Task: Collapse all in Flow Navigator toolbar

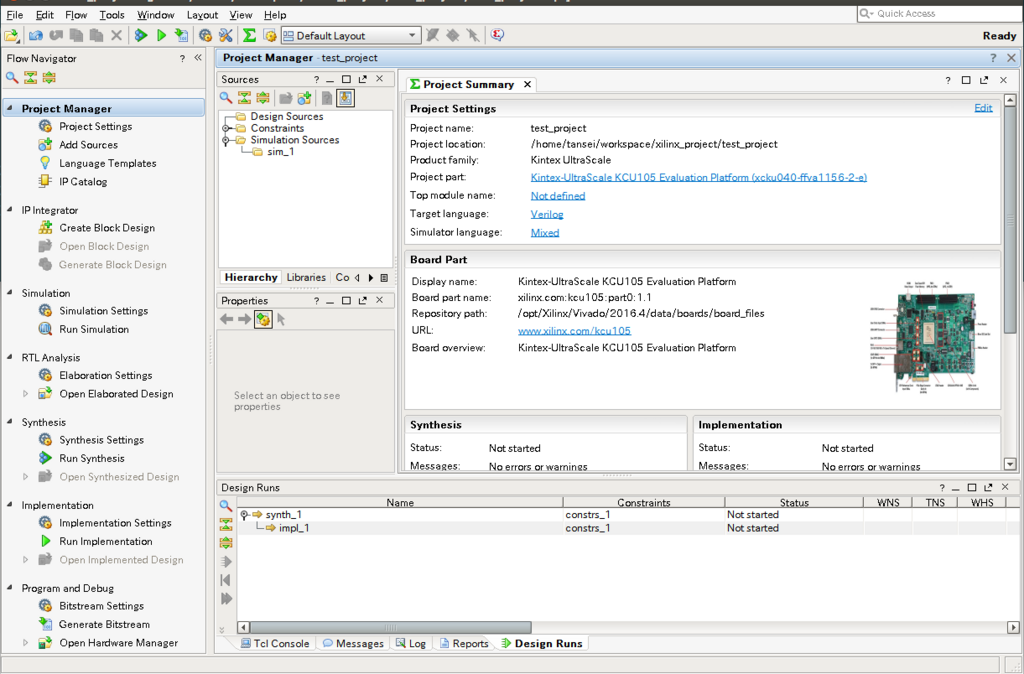Action: [30, 78]
